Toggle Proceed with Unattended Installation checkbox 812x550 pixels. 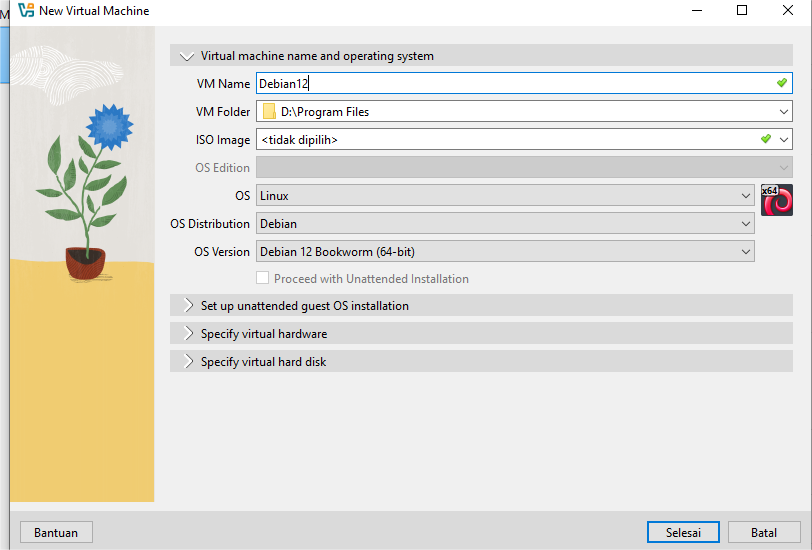click(263, 279)
